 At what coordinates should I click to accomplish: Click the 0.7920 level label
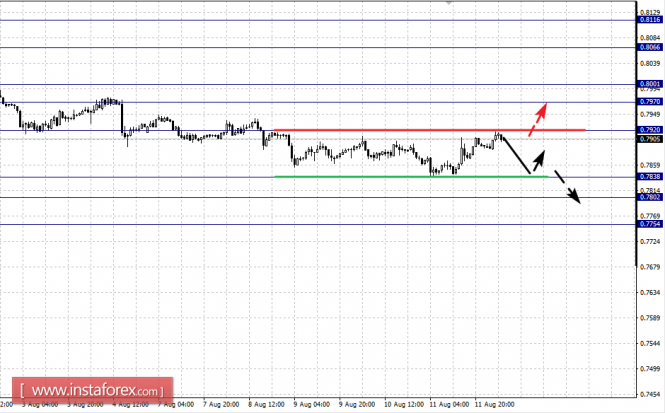click(x=650, y=130)
